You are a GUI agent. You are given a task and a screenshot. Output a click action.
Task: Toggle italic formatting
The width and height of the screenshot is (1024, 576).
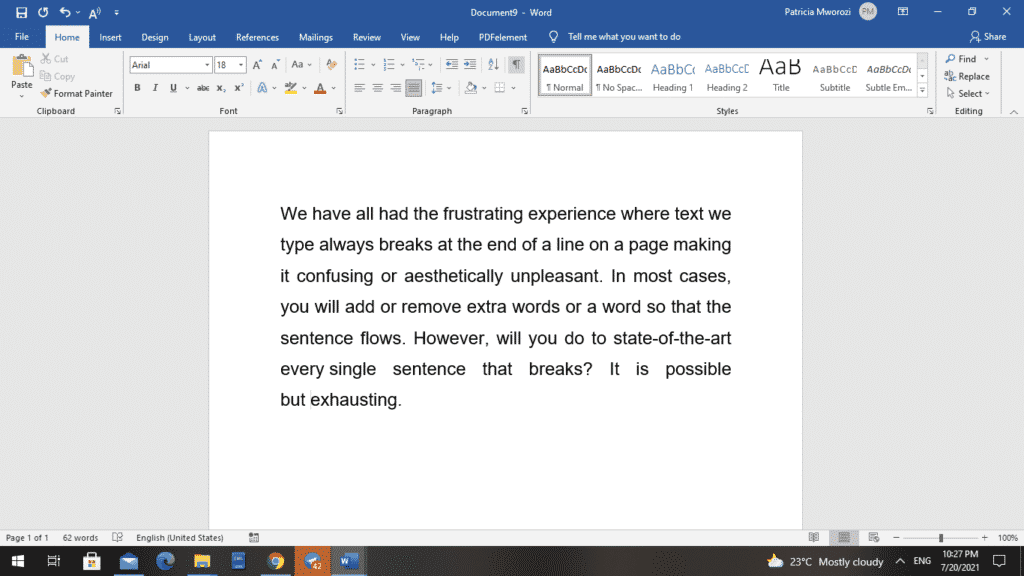pos(155,88)
